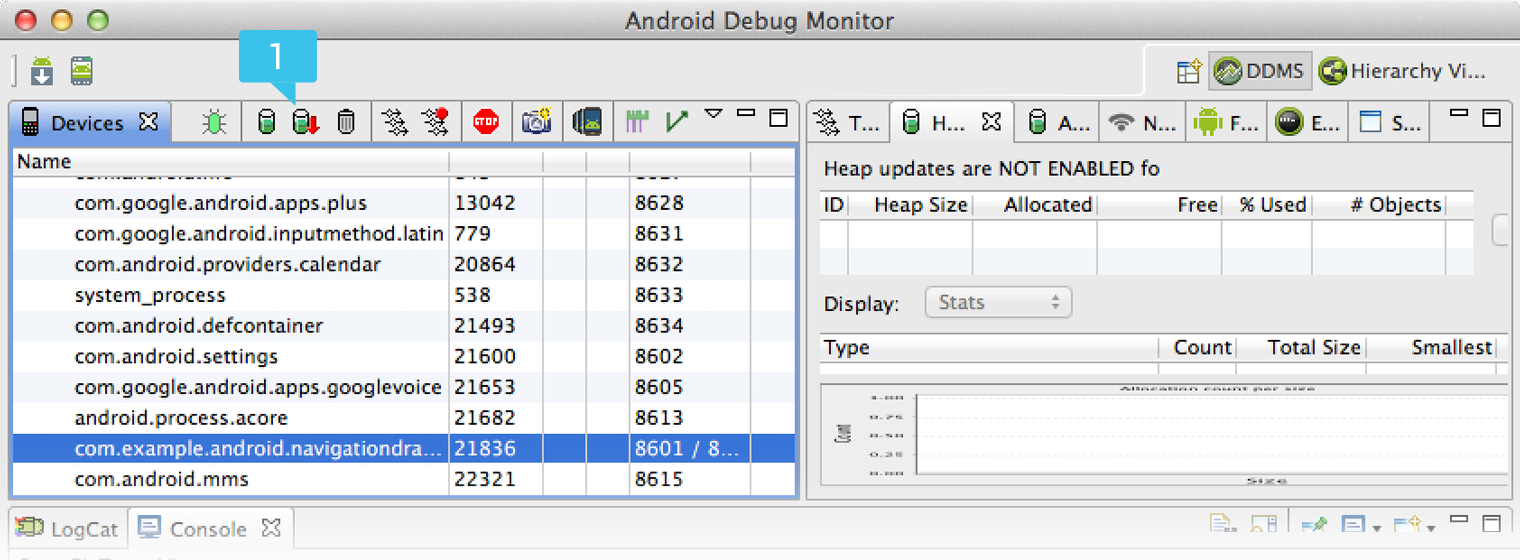Close the Console tab
Screen dimensions: 1520x560
point(271,526)
